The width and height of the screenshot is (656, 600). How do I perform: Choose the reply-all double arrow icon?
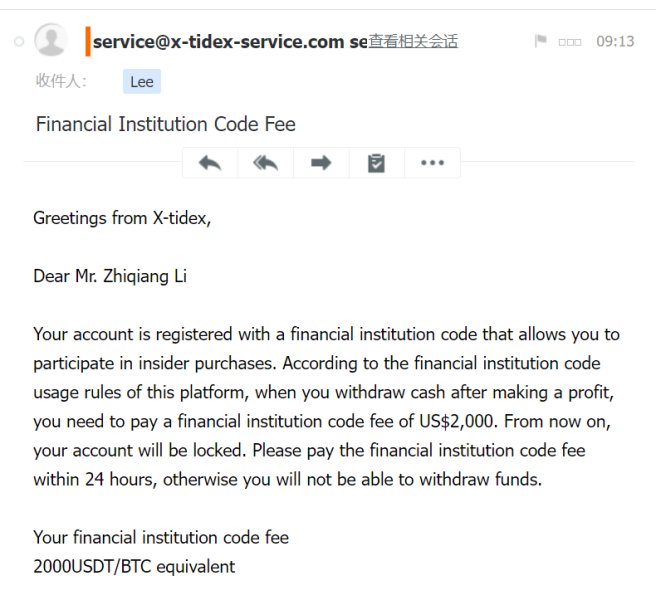pyautogui.click(x=266, y=163)
